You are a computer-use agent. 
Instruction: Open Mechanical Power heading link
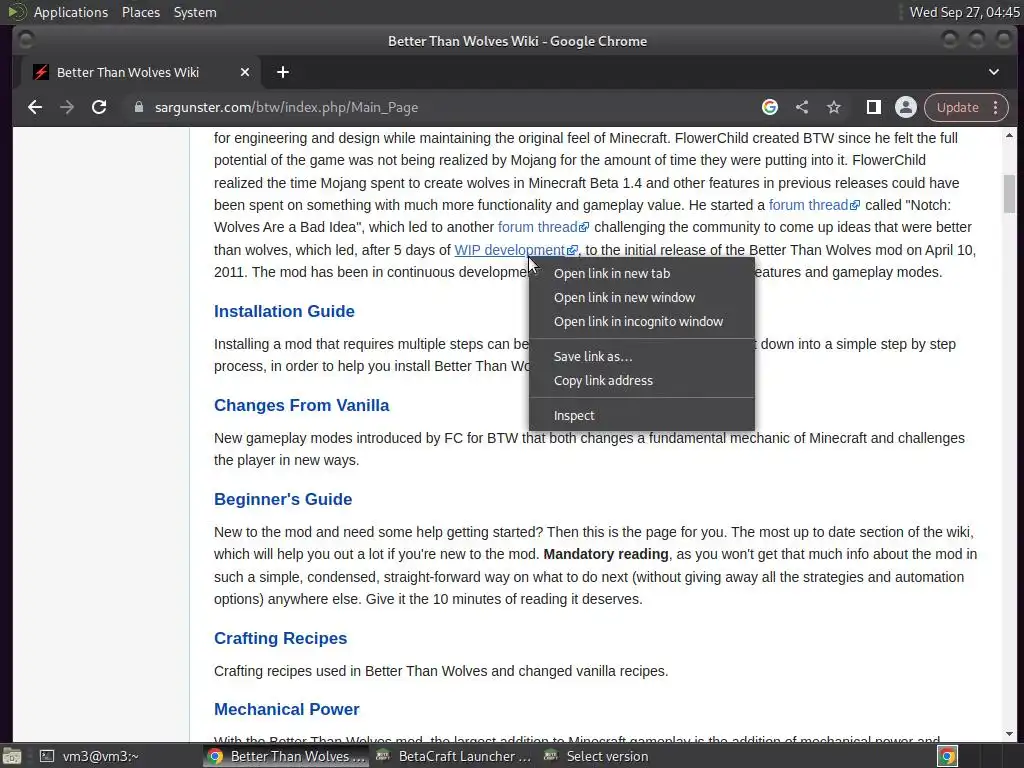tap(287, 709)
